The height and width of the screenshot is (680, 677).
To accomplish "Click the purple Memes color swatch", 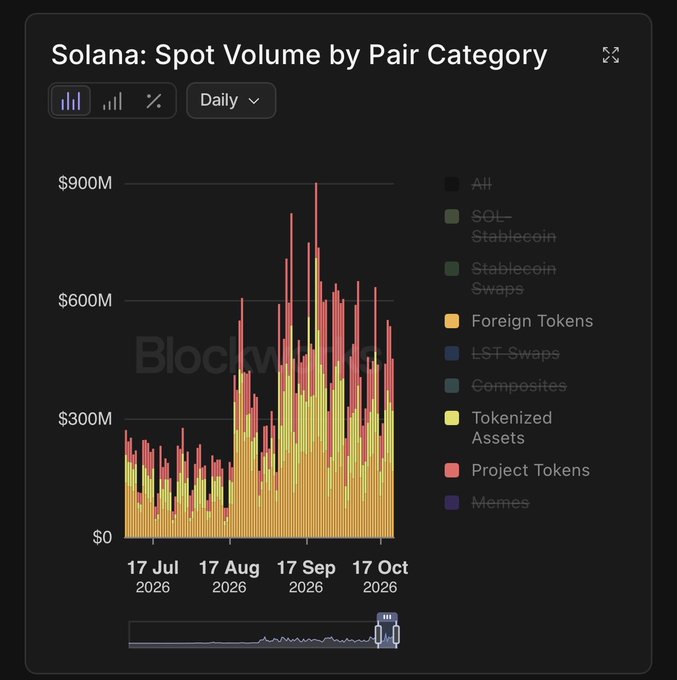I will coord(452,503).
